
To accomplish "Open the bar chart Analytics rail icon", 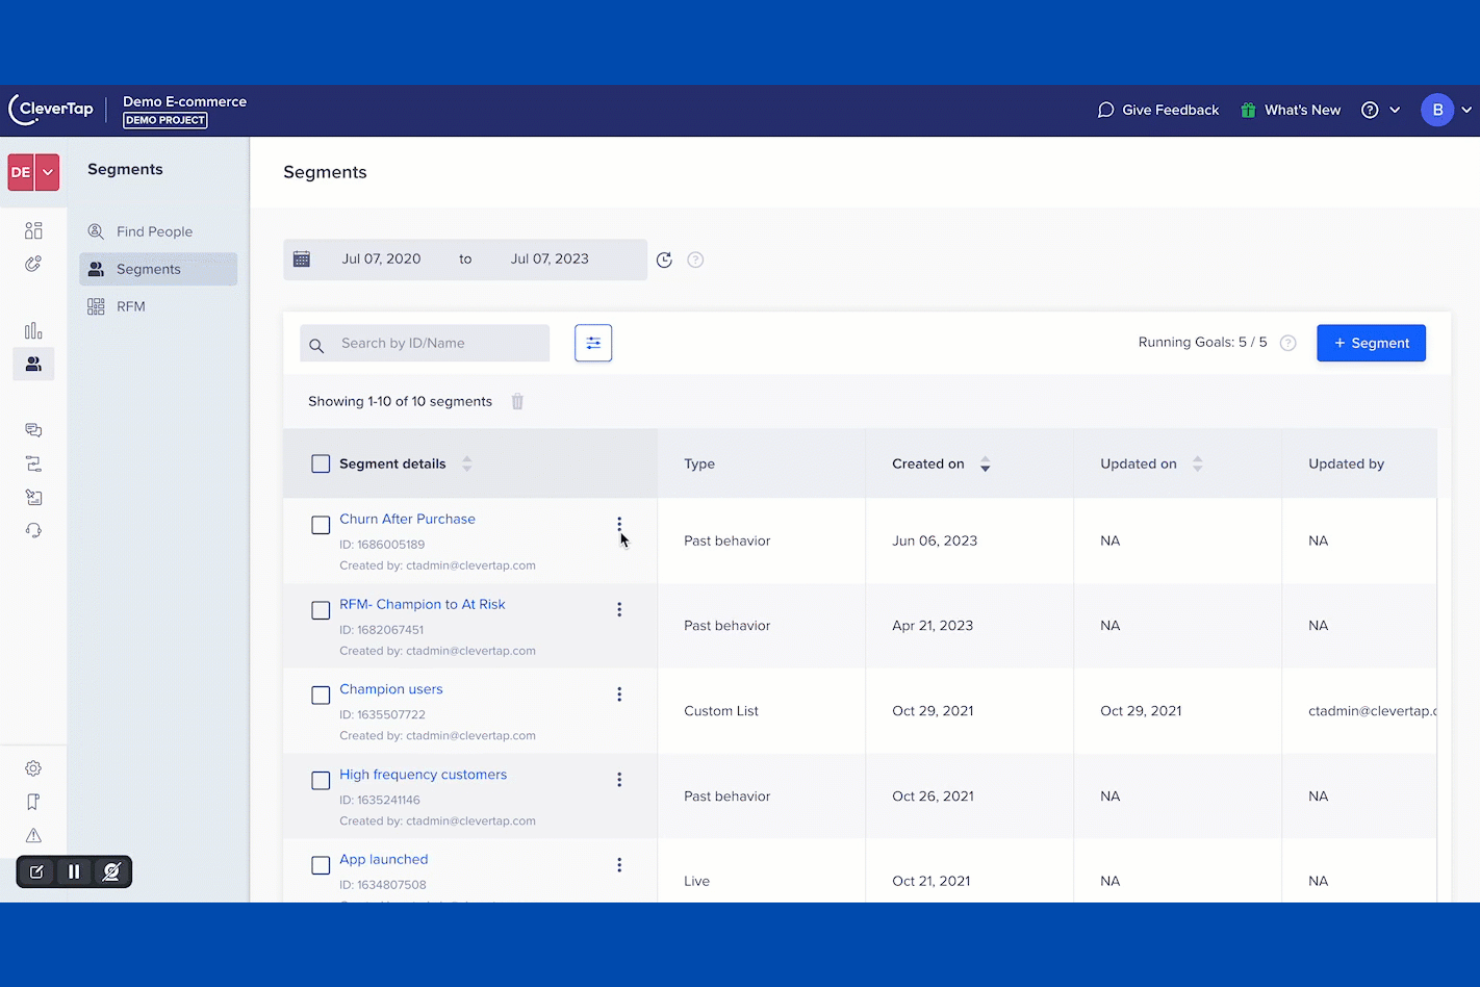I will (x=33, y=330).
